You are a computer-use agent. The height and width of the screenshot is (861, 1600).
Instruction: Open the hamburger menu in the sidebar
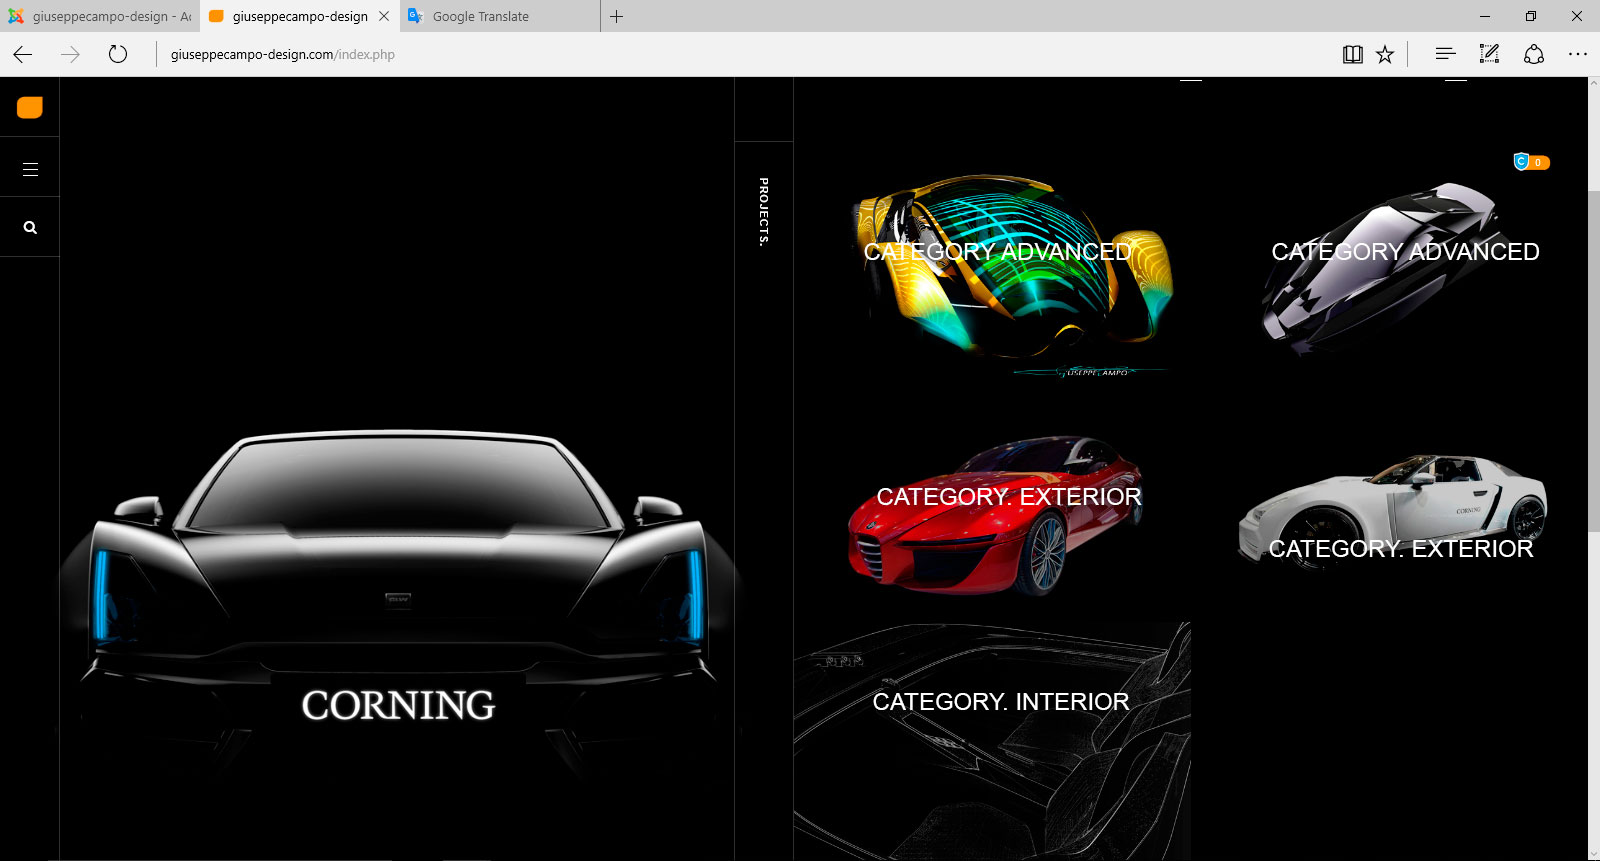click(x=30, y=169)
